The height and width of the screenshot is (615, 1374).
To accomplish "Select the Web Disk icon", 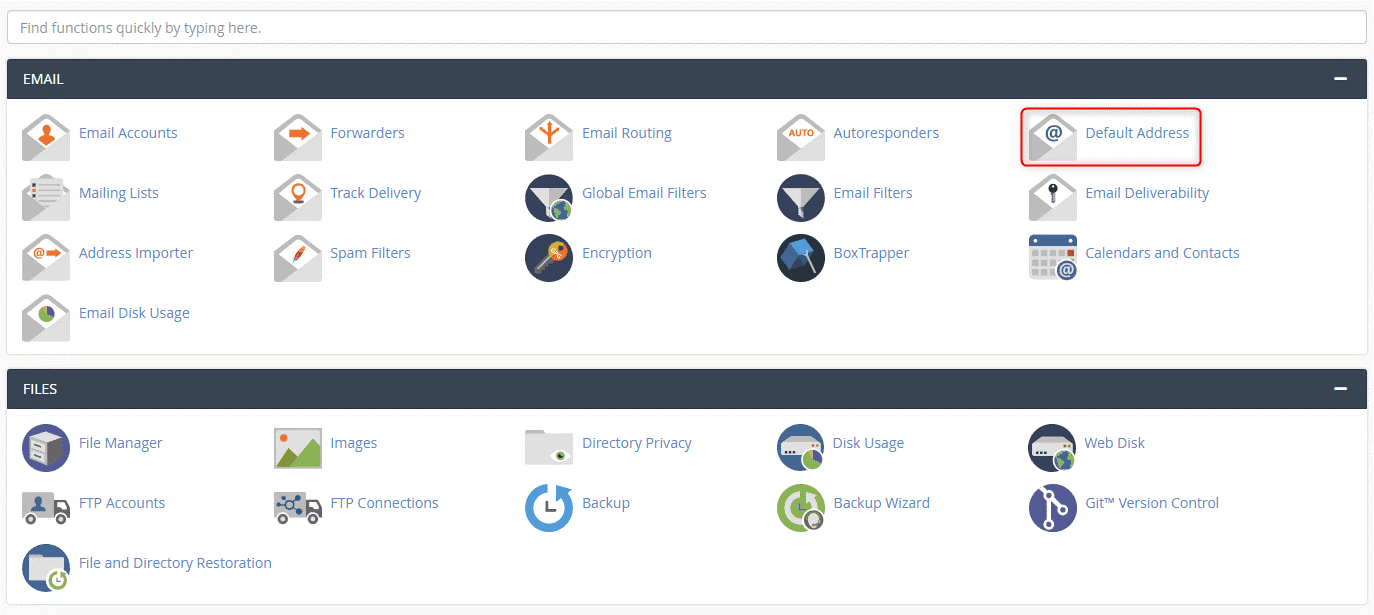I will [x=1052, y=447].
